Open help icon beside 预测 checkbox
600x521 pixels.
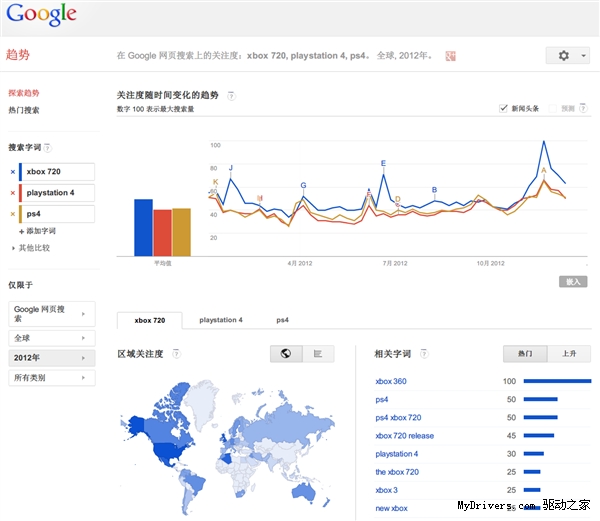click(583, 108)
